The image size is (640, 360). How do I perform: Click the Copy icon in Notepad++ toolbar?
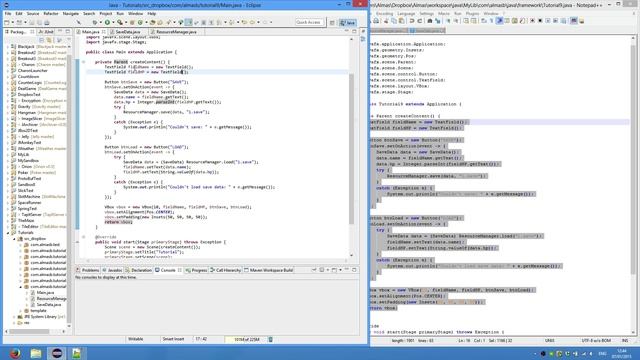pyautogui.click(x=393, y=21)
